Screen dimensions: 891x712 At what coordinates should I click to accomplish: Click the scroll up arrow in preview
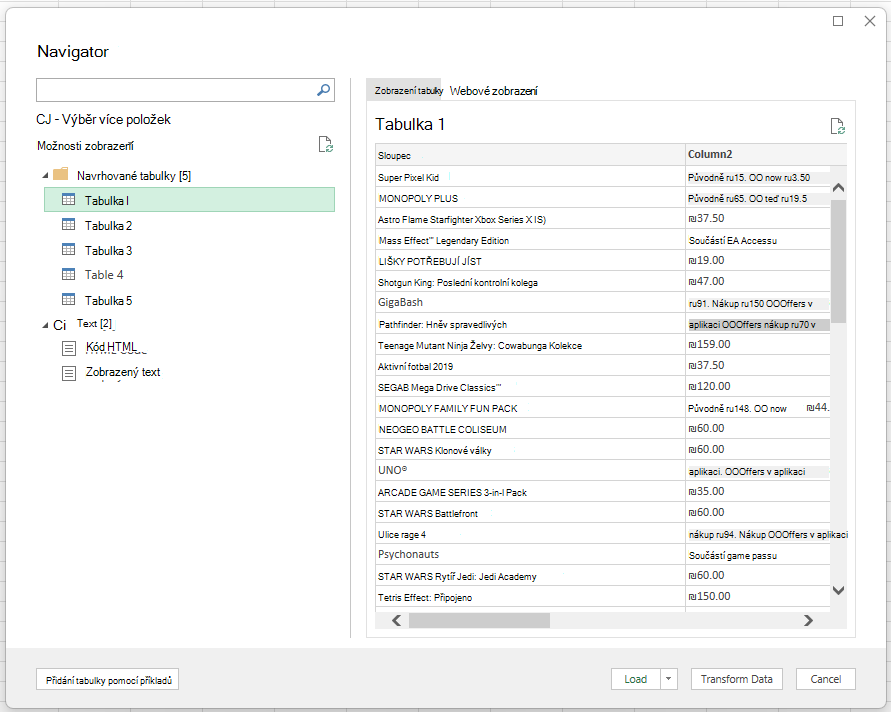[x=838, y=188]
